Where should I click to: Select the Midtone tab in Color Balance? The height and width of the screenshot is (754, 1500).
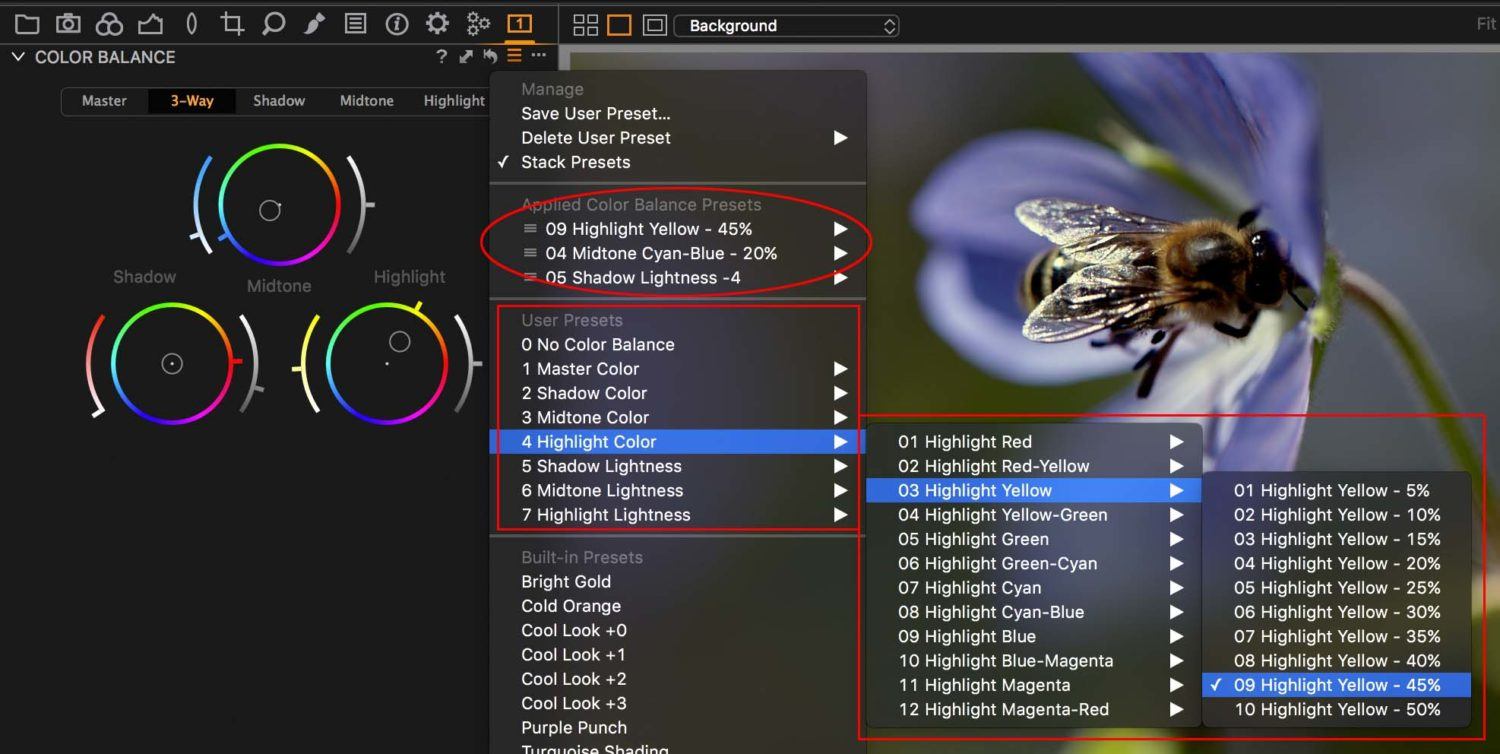pyautogui.click(x=366, y=101)
